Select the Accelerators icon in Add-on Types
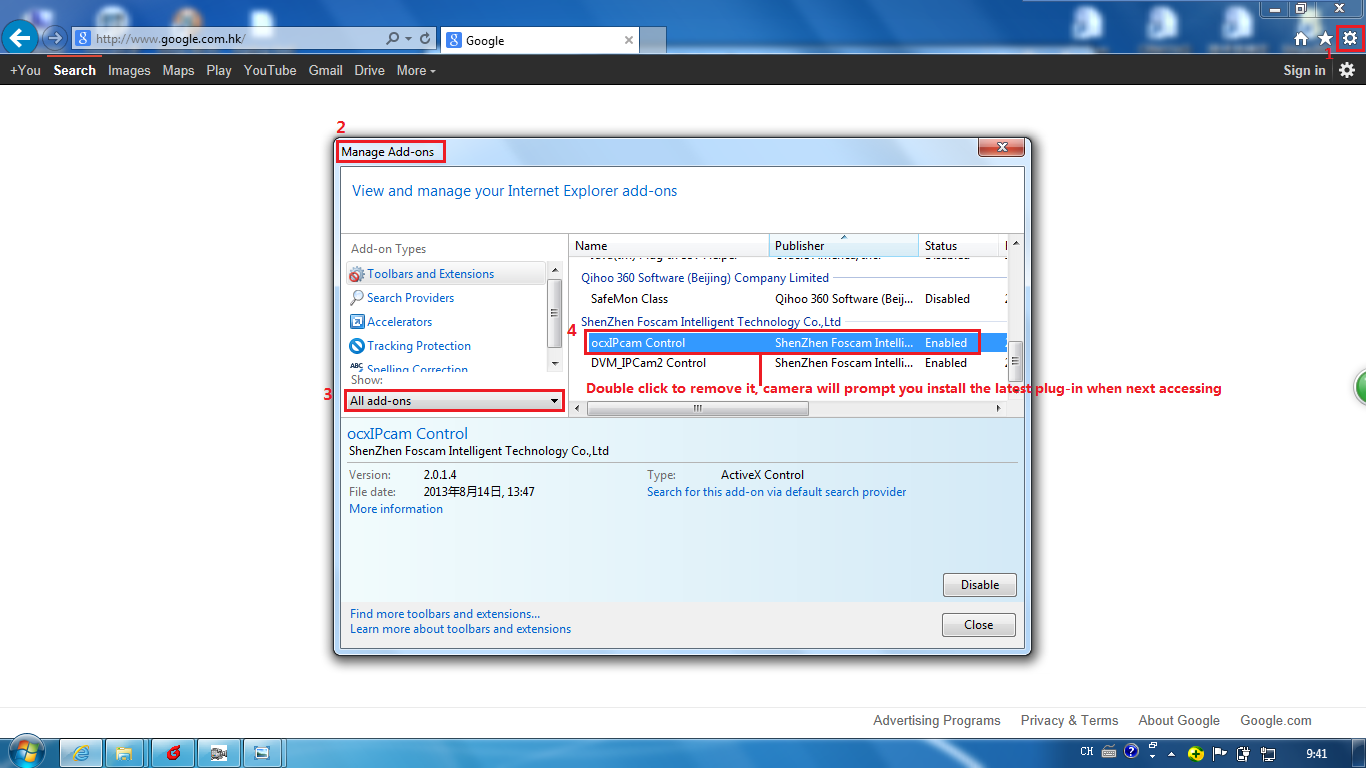This screenshot has height=768, width=1366. tap(357, 322)
